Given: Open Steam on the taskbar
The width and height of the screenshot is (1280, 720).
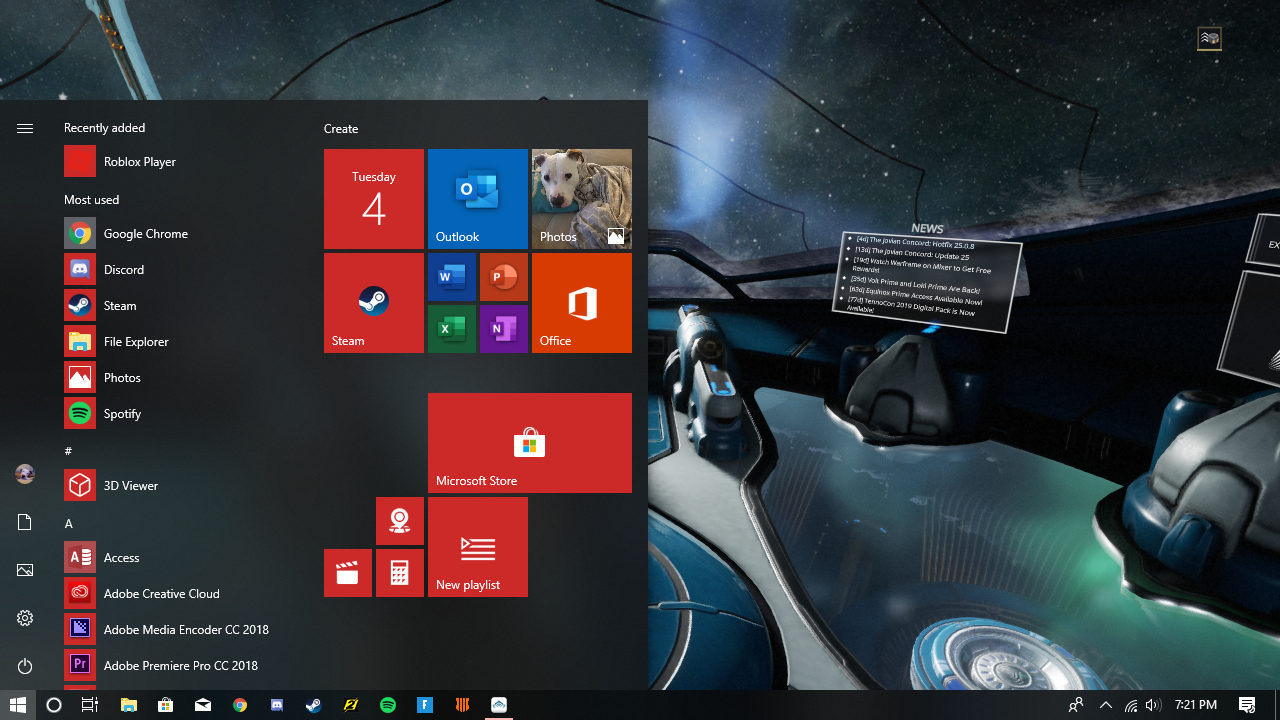Looking at the screenshot, I should click(314, 705).
